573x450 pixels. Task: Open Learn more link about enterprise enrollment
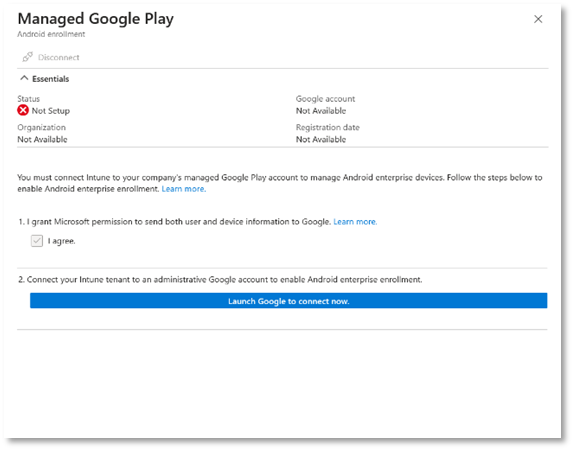tap(184, 189)
